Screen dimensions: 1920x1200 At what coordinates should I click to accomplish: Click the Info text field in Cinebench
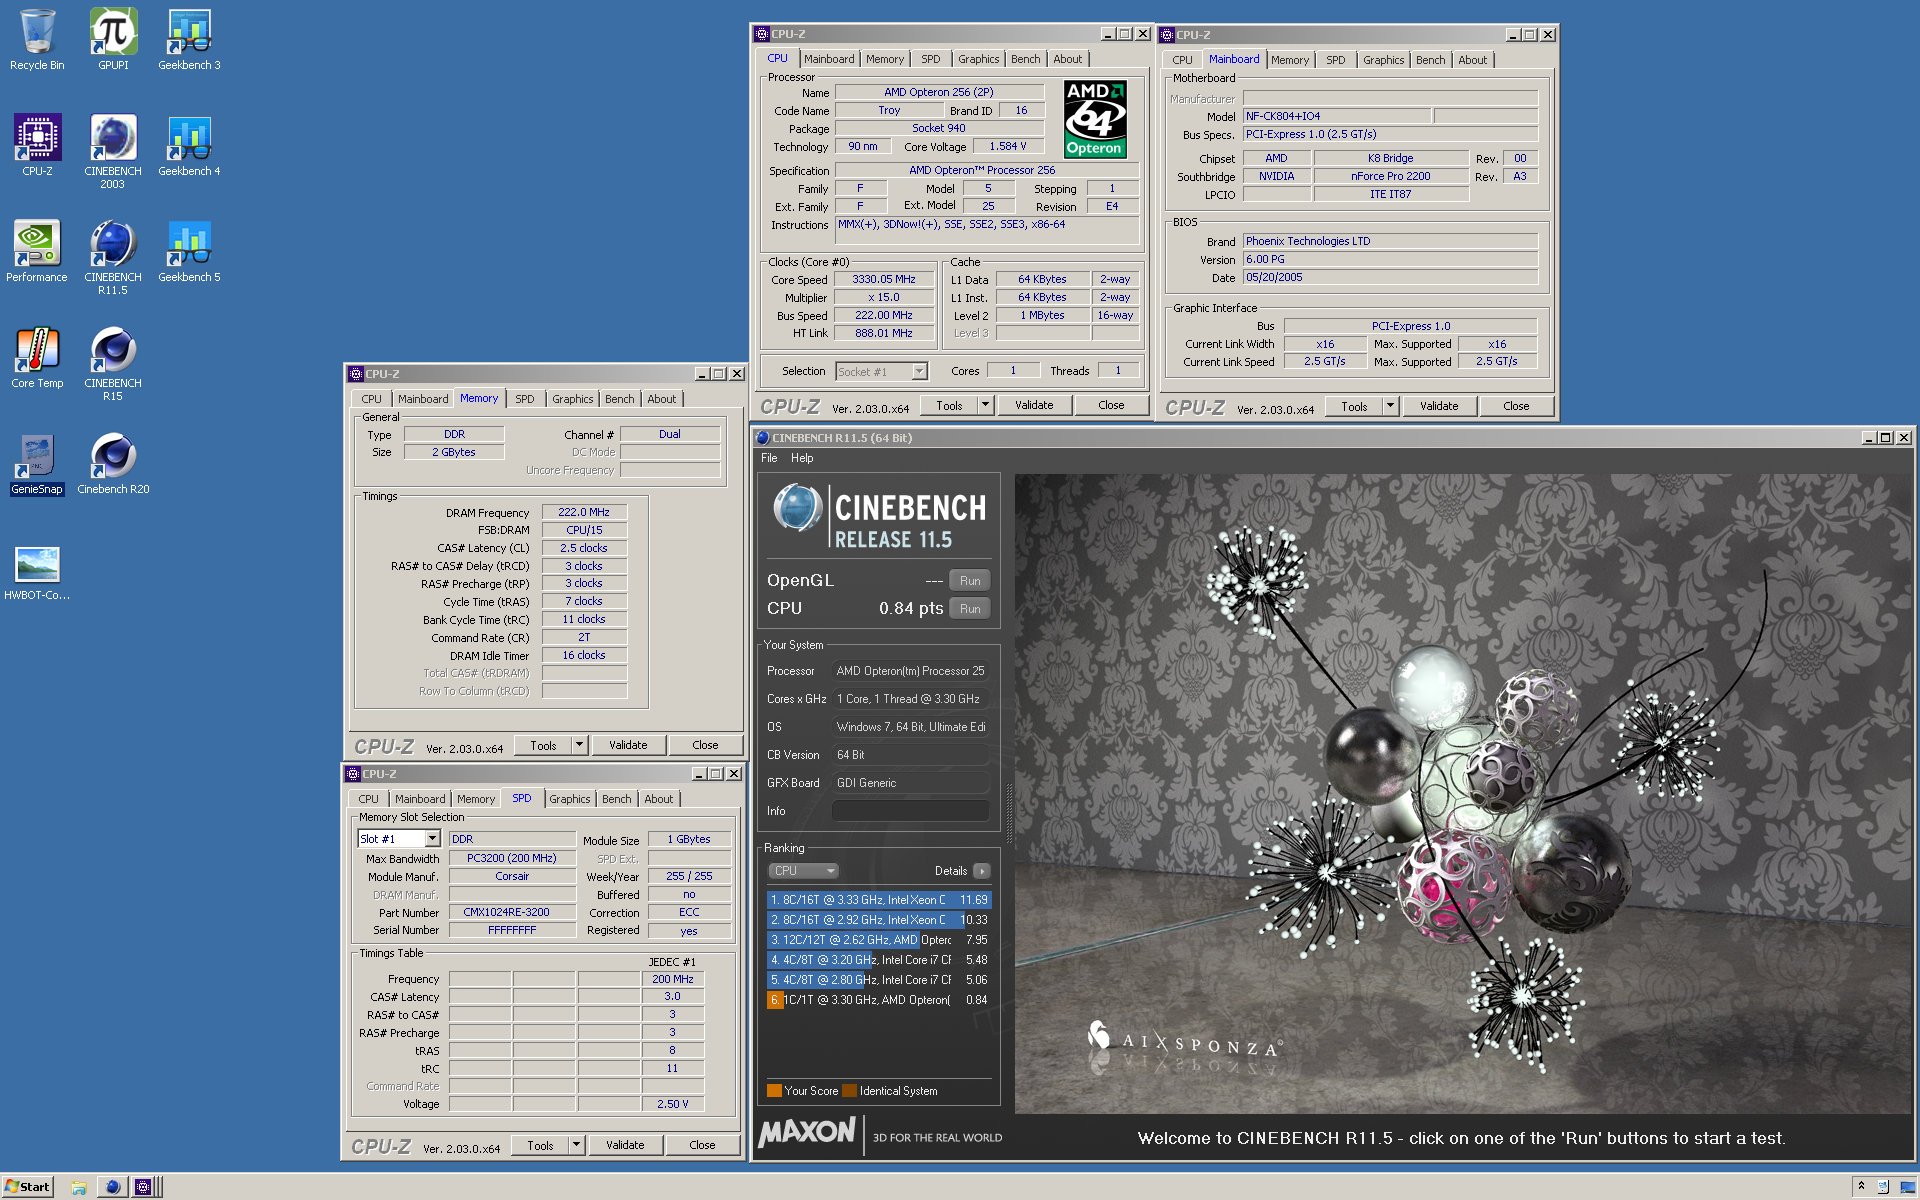(910, 811)
